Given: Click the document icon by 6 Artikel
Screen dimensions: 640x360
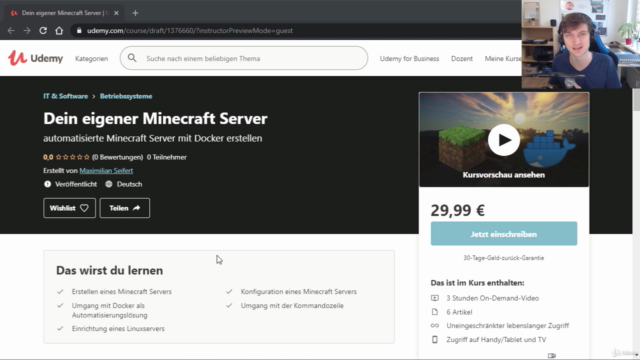Looking at the screenshot, I should [x=435, y=312].
